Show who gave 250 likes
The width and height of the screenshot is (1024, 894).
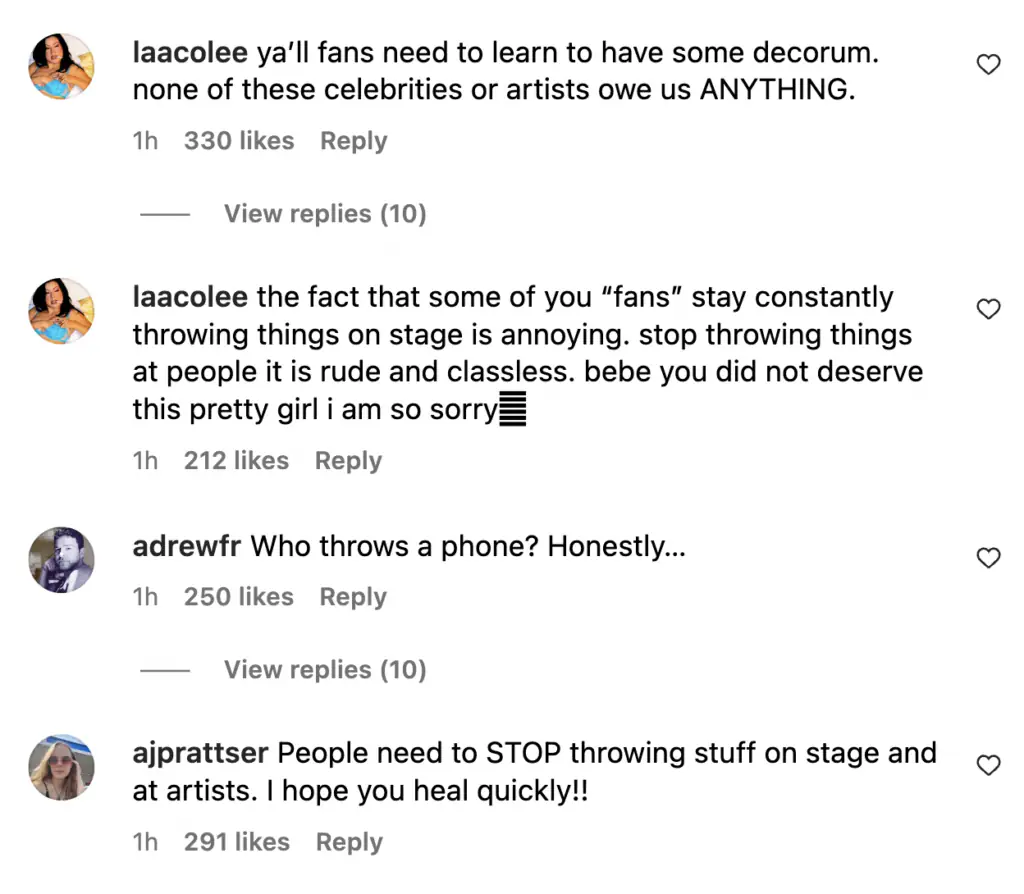click(239, 597)
